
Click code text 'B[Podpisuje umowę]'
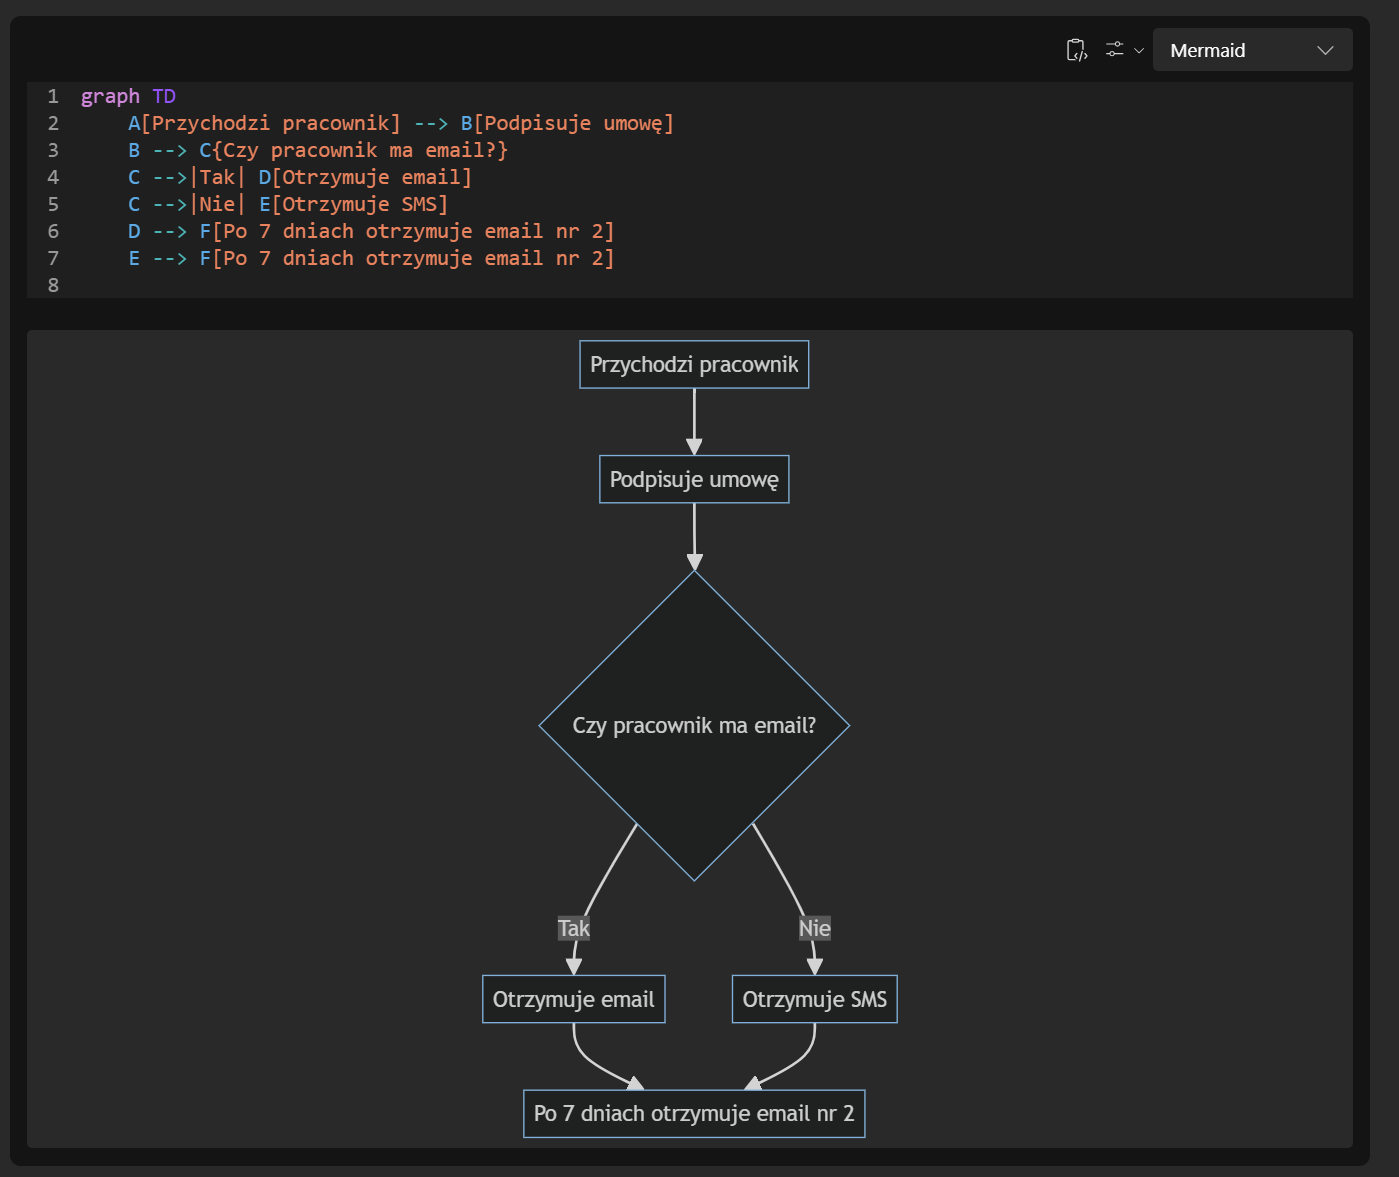[567, 123]
